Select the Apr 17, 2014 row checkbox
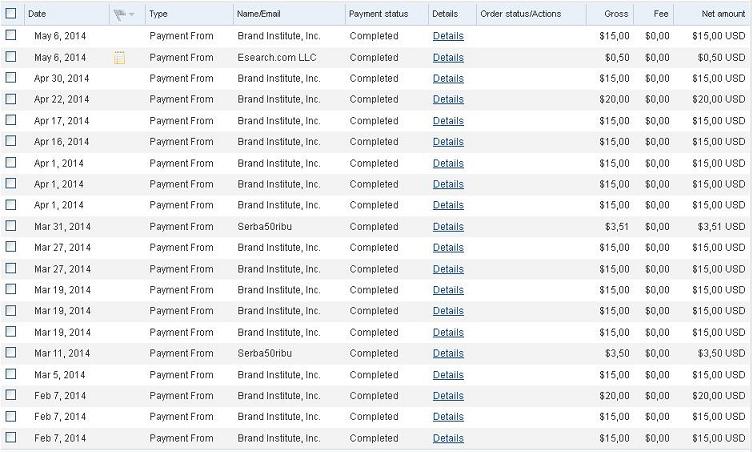753x452 pixels. pos(11,120)
